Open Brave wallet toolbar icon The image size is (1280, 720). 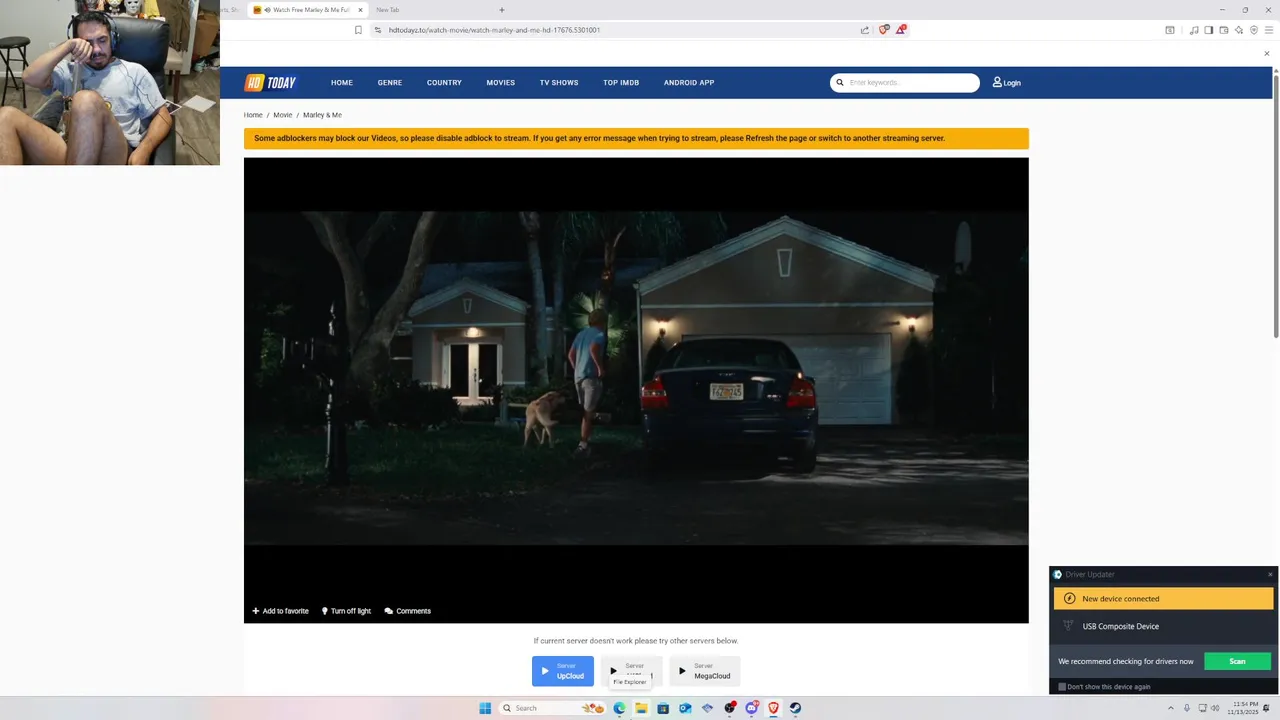click(x=1224, y=30)
